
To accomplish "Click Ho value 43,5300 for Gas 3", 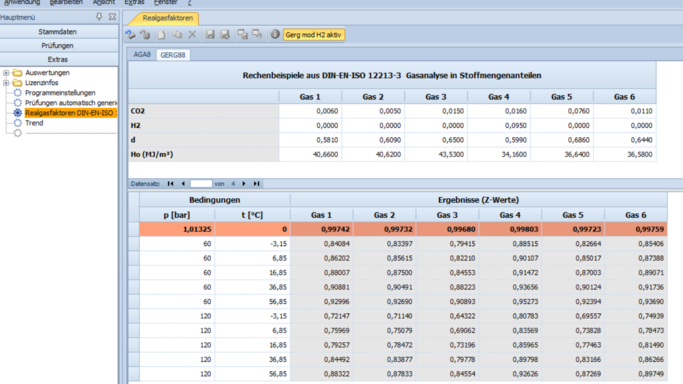I will click(x=436, y=154).
